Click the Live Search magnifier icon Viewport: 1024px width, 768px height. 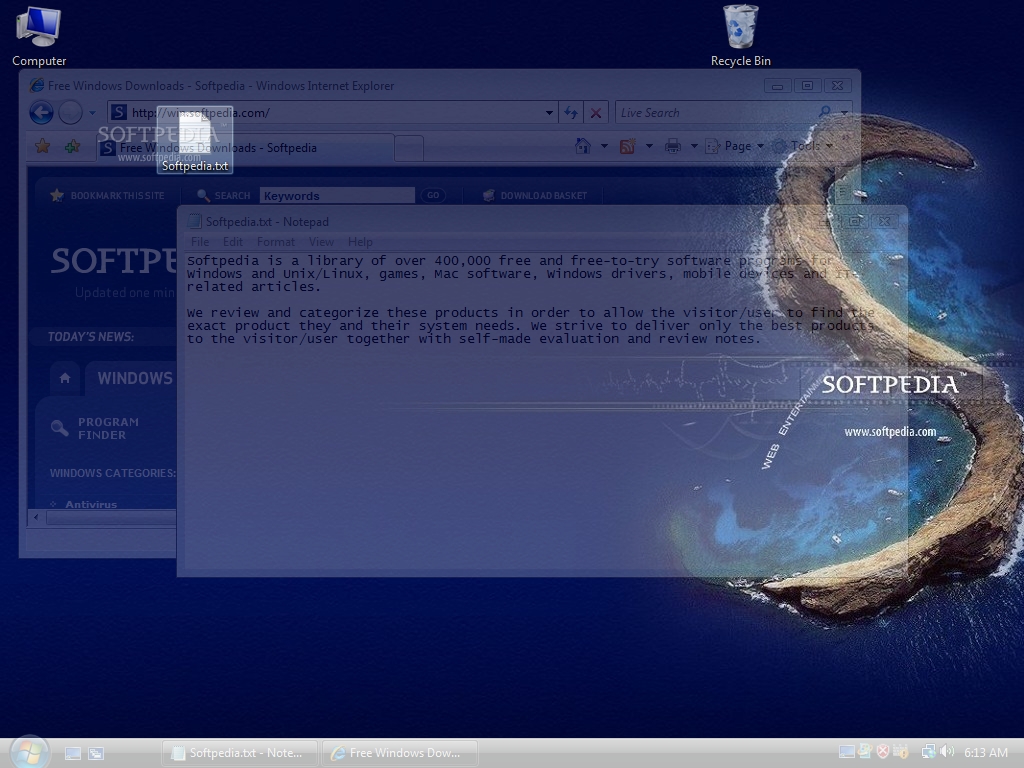825,112
